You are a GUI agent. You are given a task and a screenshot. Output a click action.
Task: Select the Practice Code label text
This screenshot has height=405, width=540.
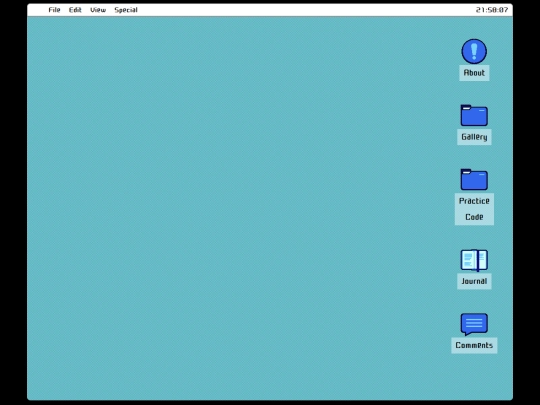474,209
